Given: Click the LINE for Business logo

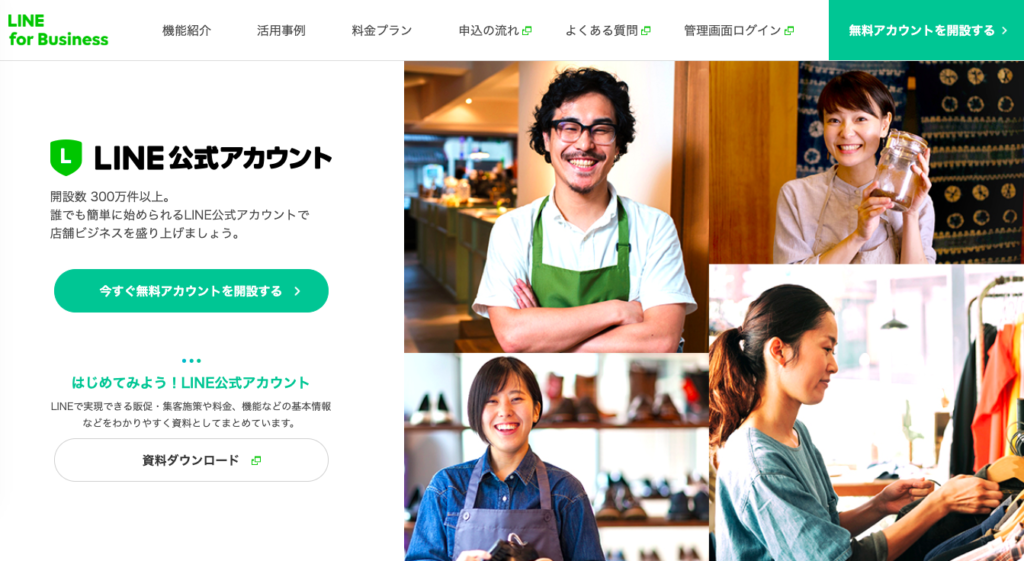Looking at the screenshot, I should [x=58, y=30].
